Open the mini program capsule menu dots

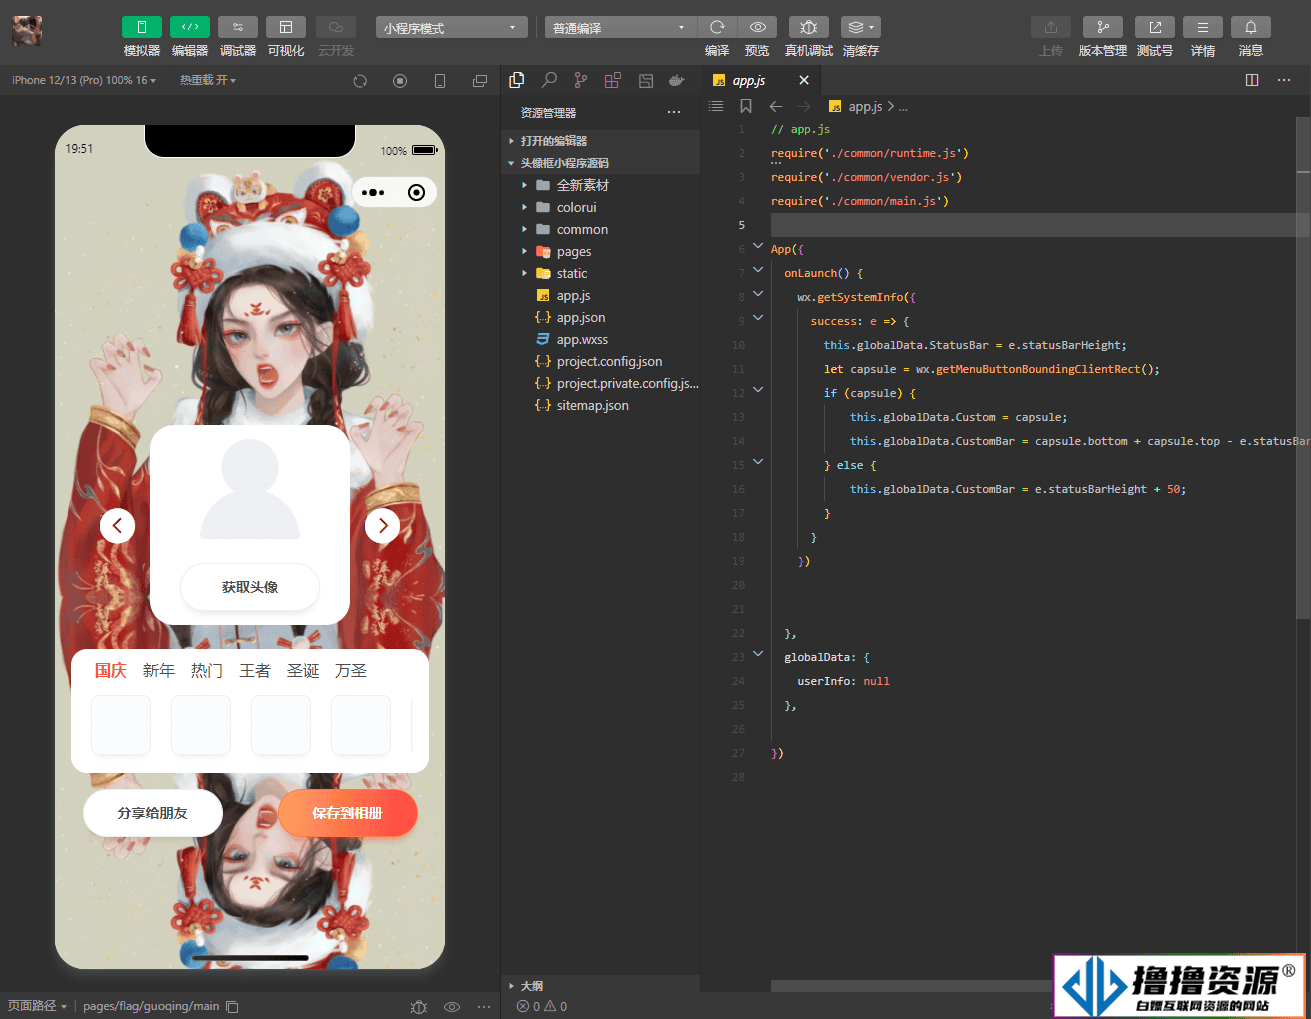pyautogui.click(x=373, y=192)
